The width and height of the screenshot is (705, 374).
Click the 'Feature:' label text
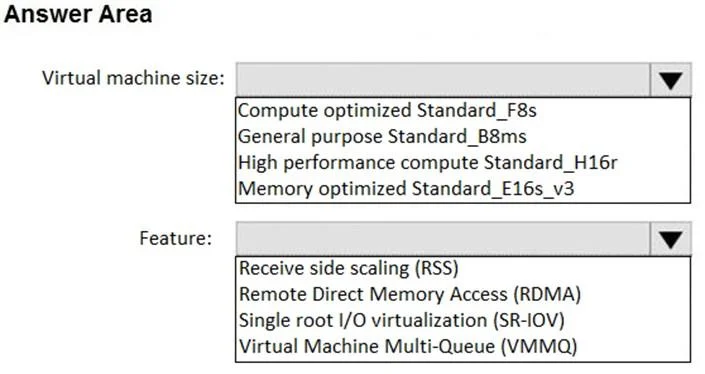point(175,238)
